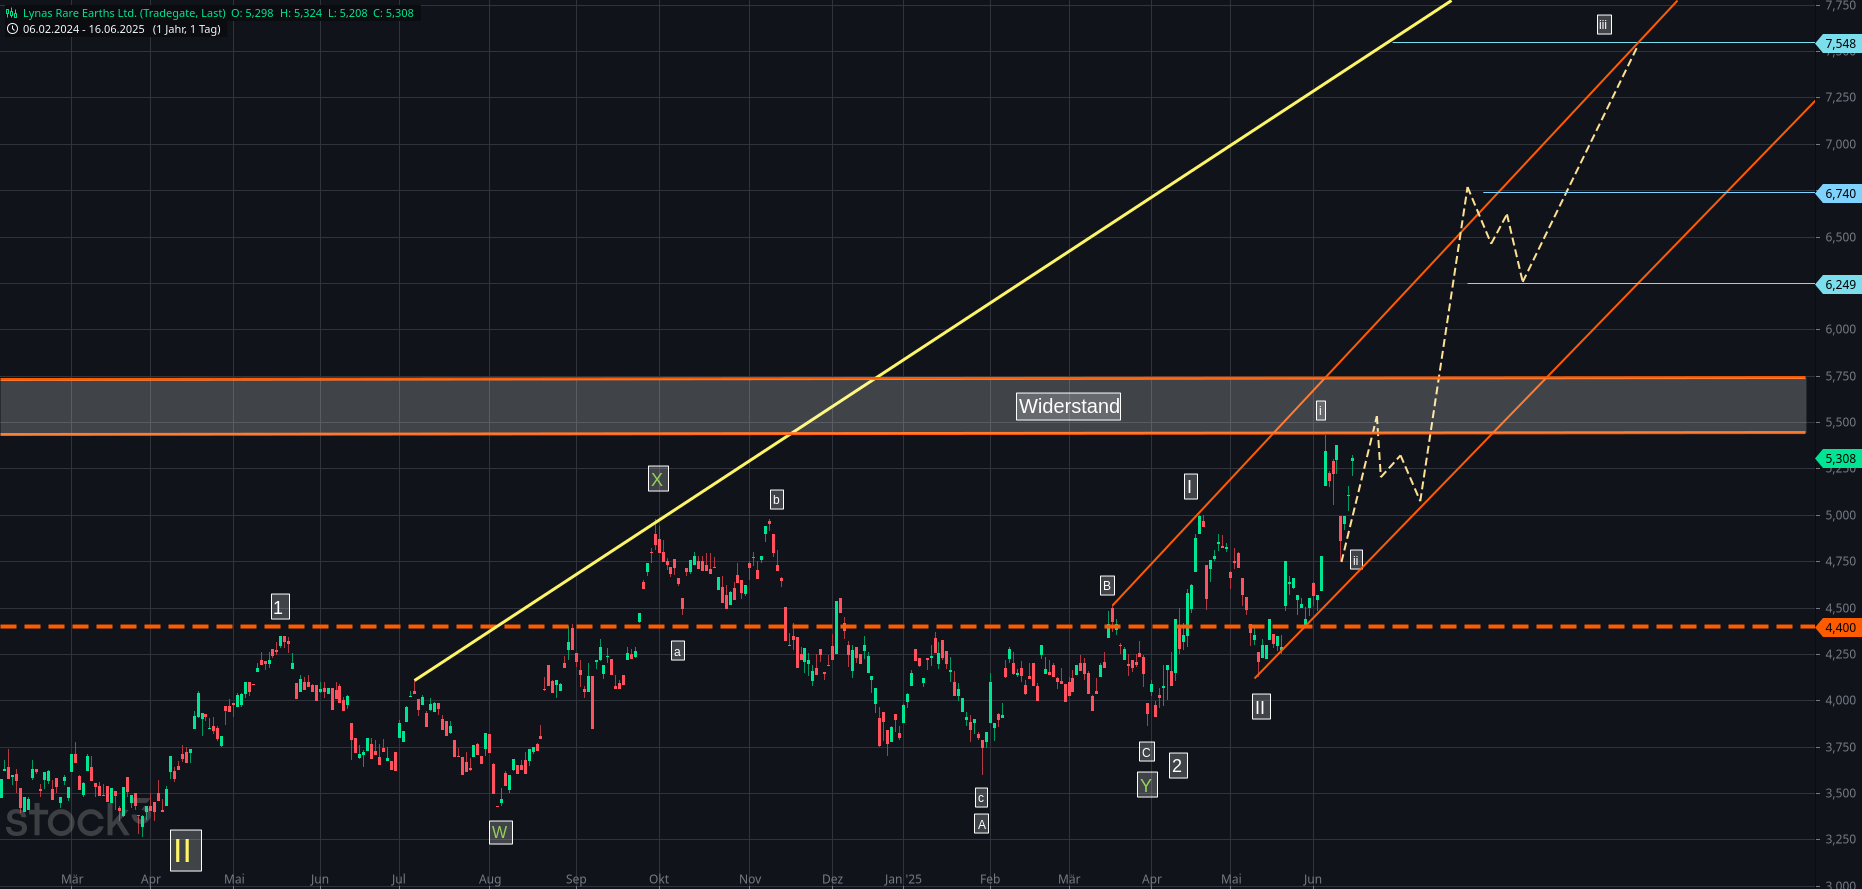This screenshot has height=889, width=1862.
Task: Select the uppercase C label above Y
Action: tap(1147, 751)
